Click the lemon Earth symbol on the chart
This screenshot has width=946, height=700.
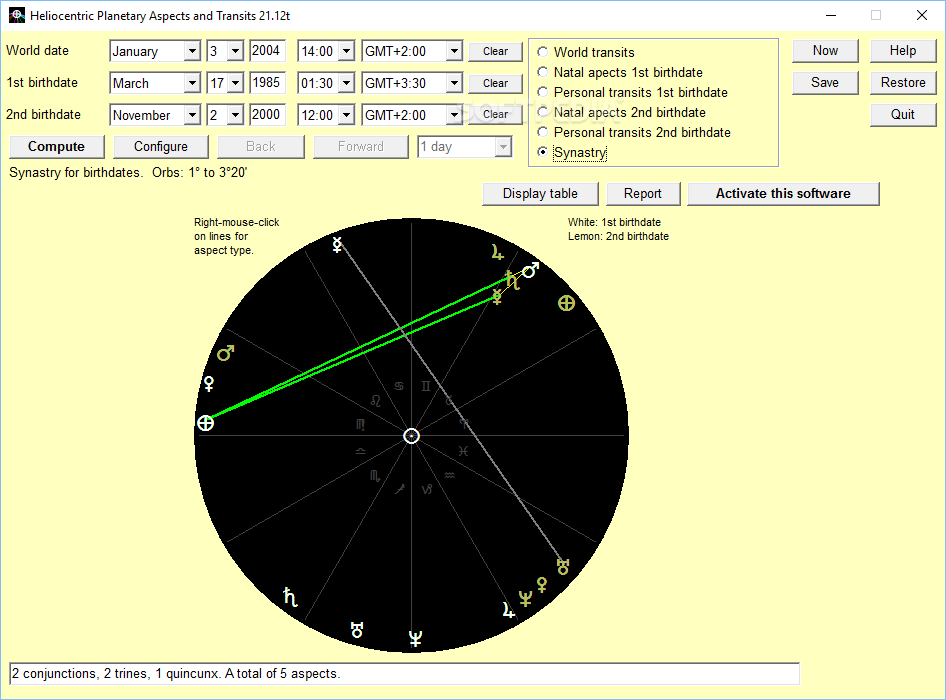tap(566, 303)
